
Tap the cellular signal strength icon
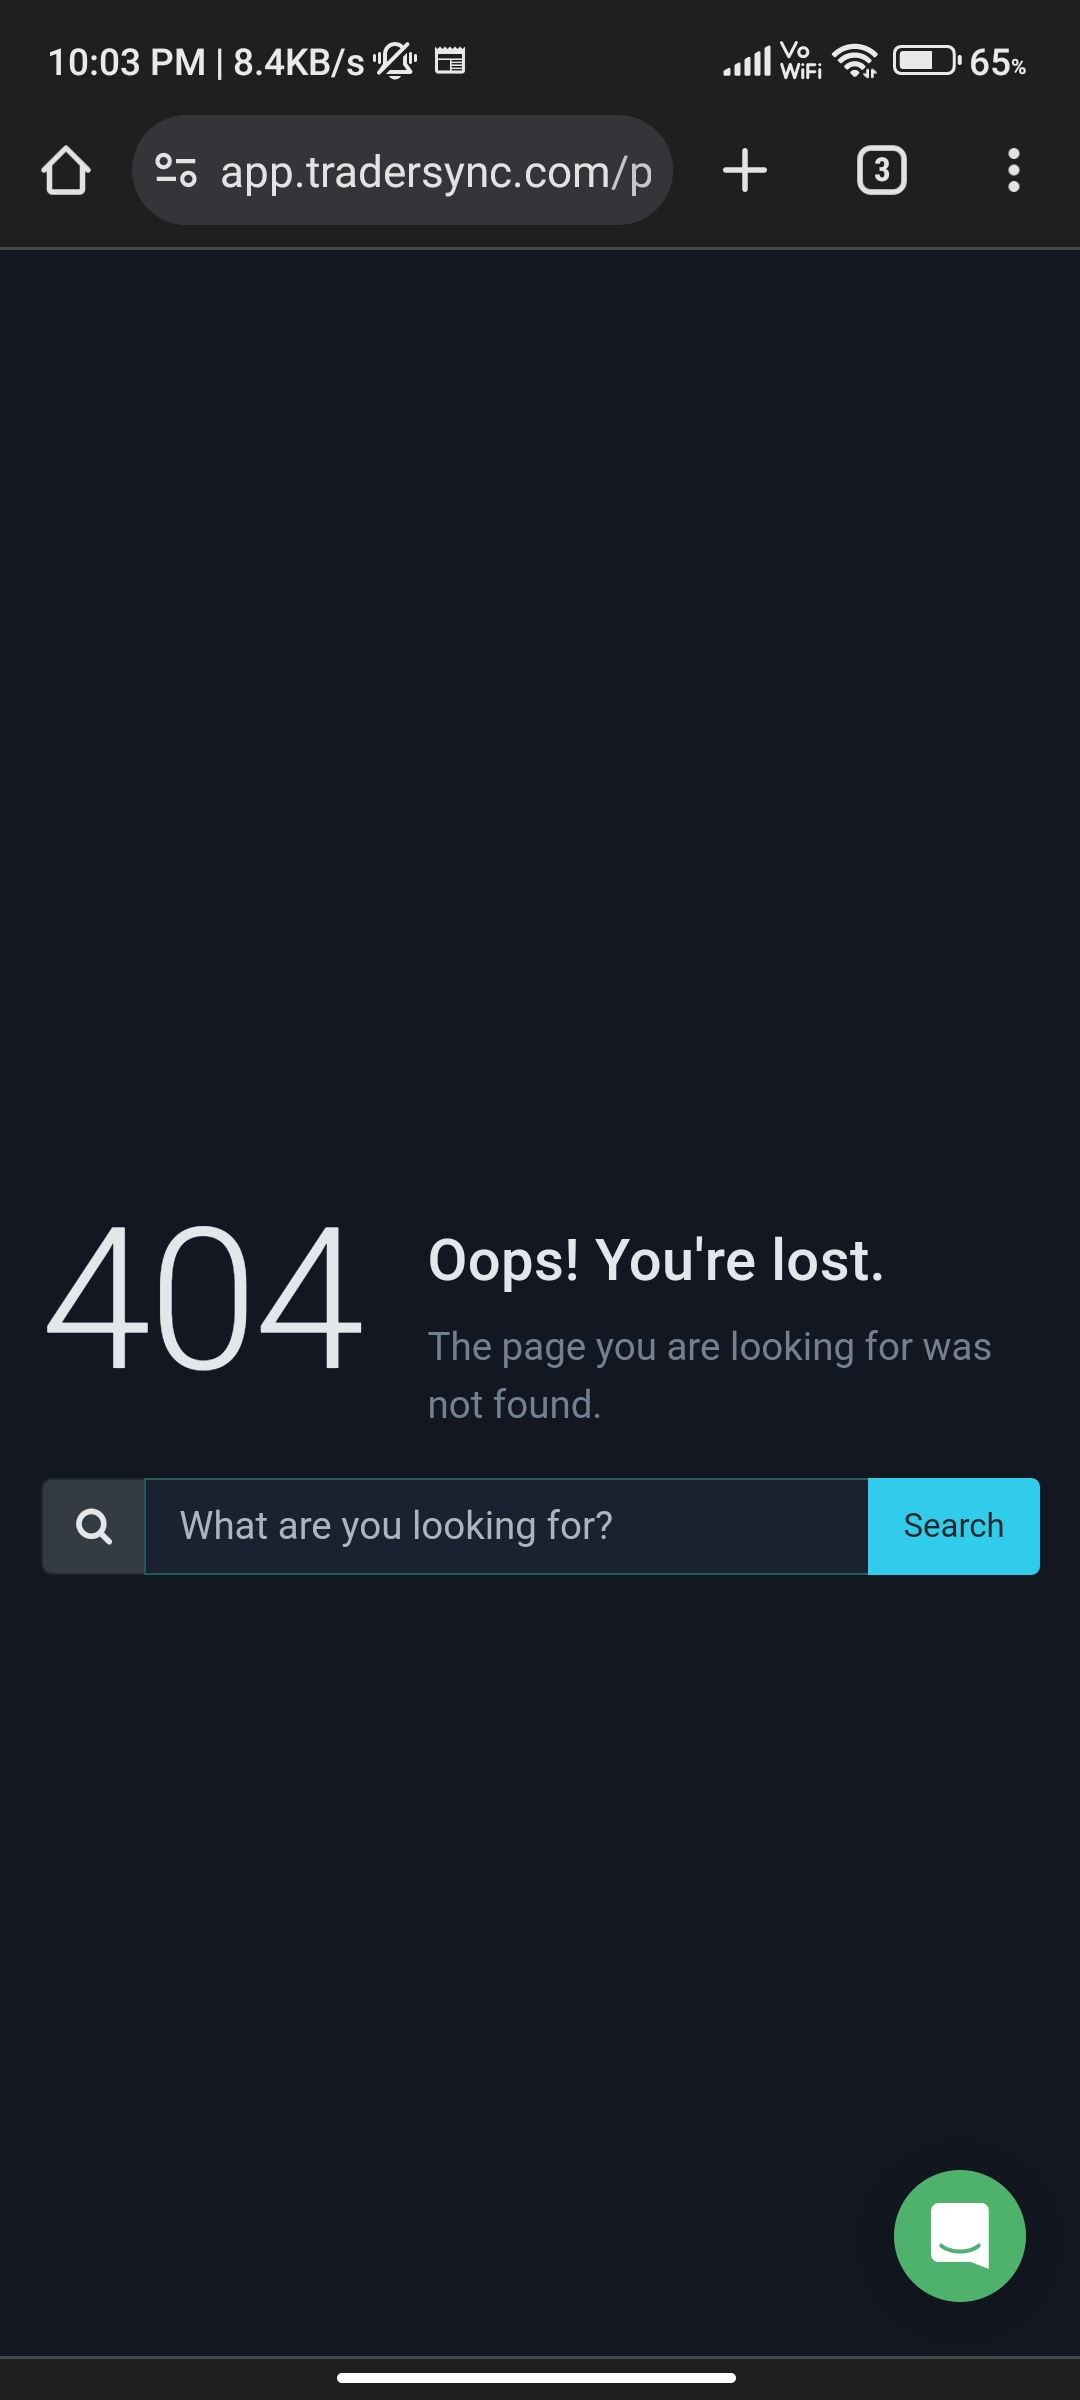pos(747,61)
